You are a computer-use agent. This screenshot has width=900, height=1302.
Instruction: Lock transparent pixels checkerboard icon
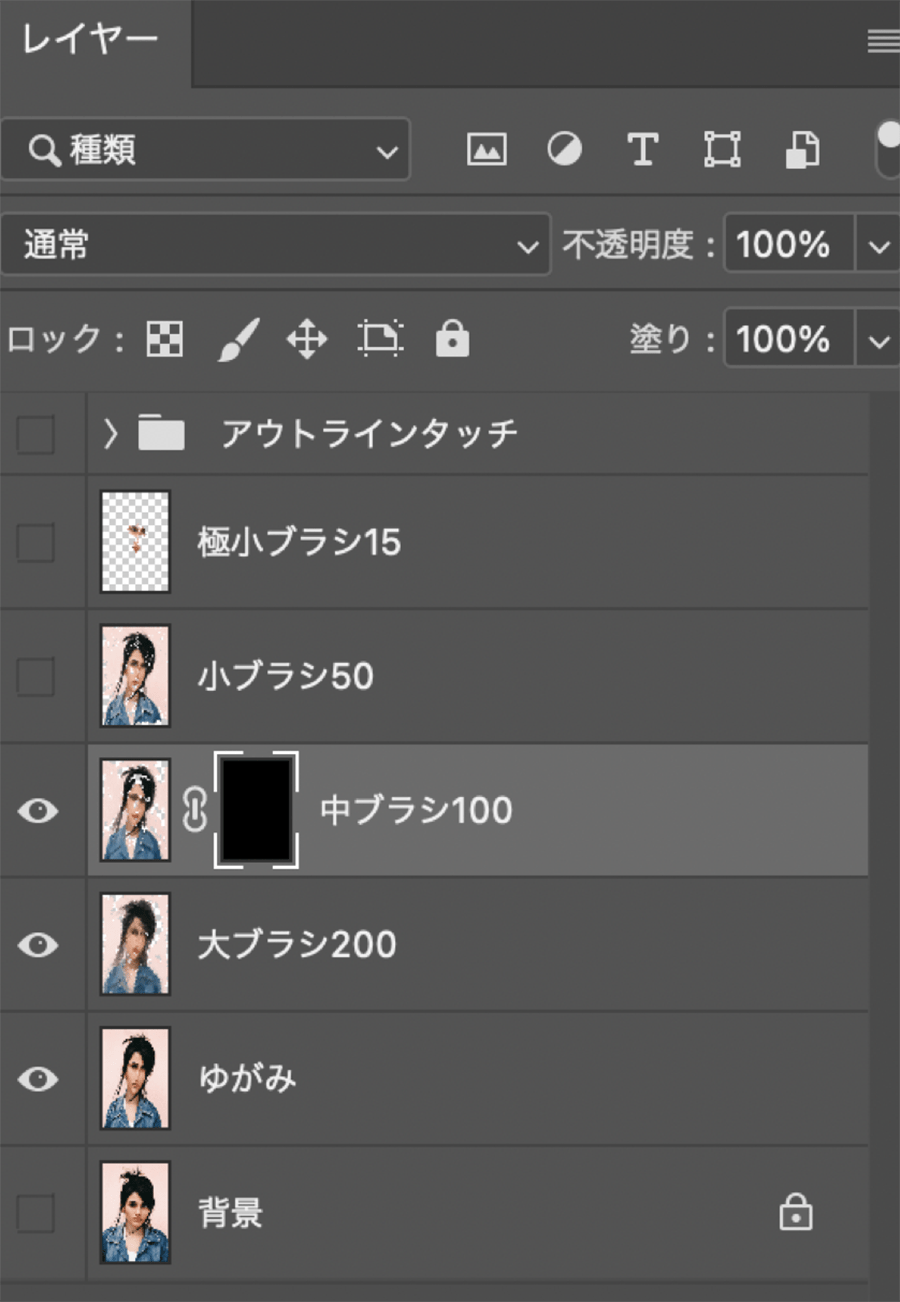[x=165, y=341]
